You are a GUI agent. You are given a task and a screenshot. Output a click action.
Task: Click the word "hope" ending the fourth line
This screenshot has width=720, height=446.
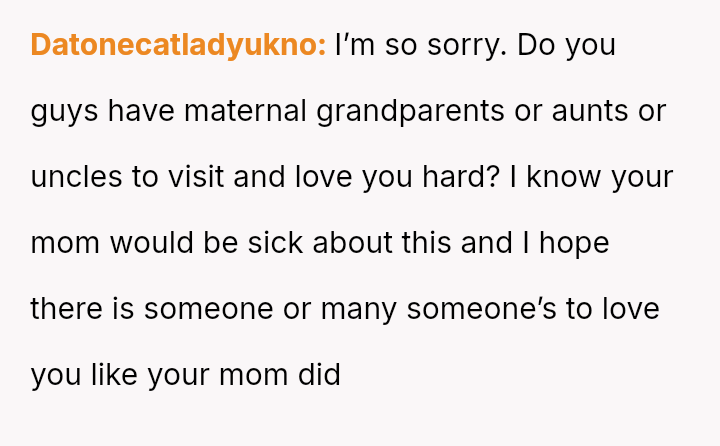[x=574, y=244]
